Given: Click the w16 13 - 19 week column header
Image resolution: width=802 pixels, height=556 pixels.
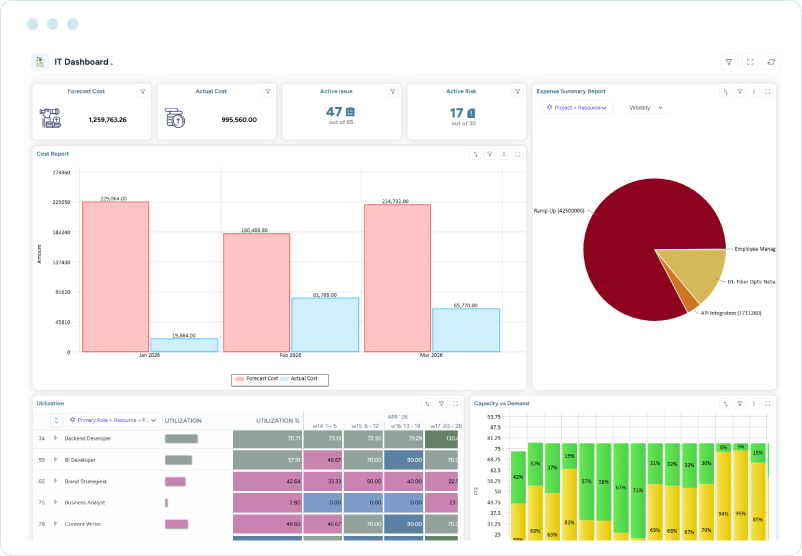Looking at the screenshot, I should click(x=405, y=426).
